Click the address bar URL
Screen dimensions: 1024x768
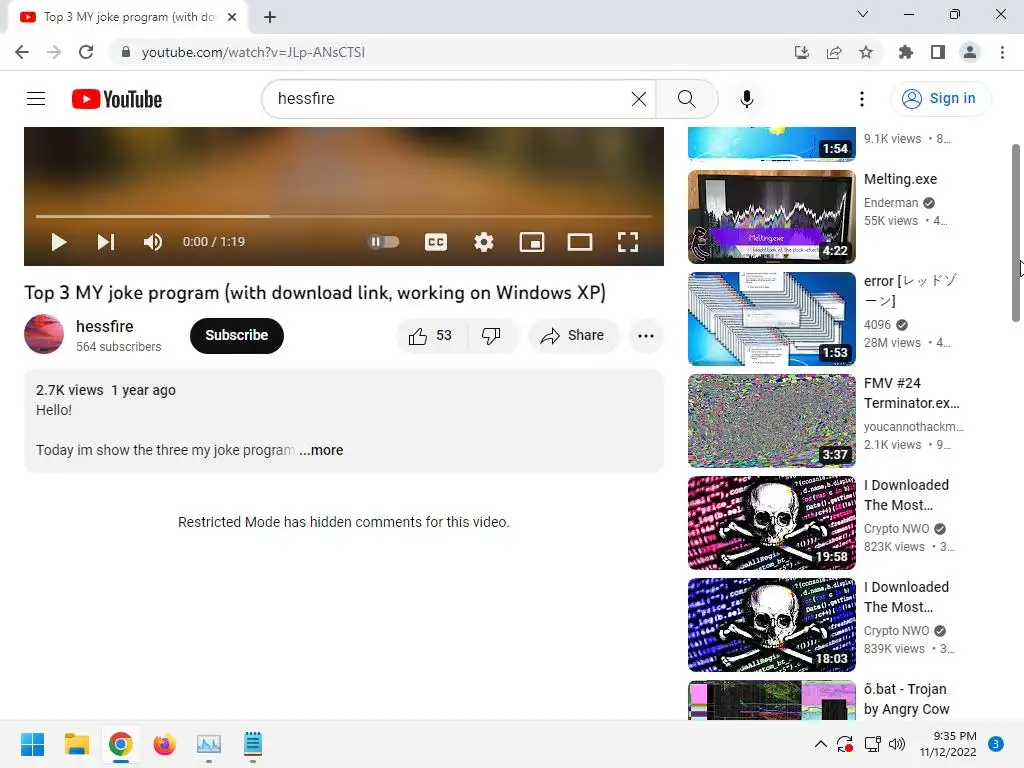253,52
